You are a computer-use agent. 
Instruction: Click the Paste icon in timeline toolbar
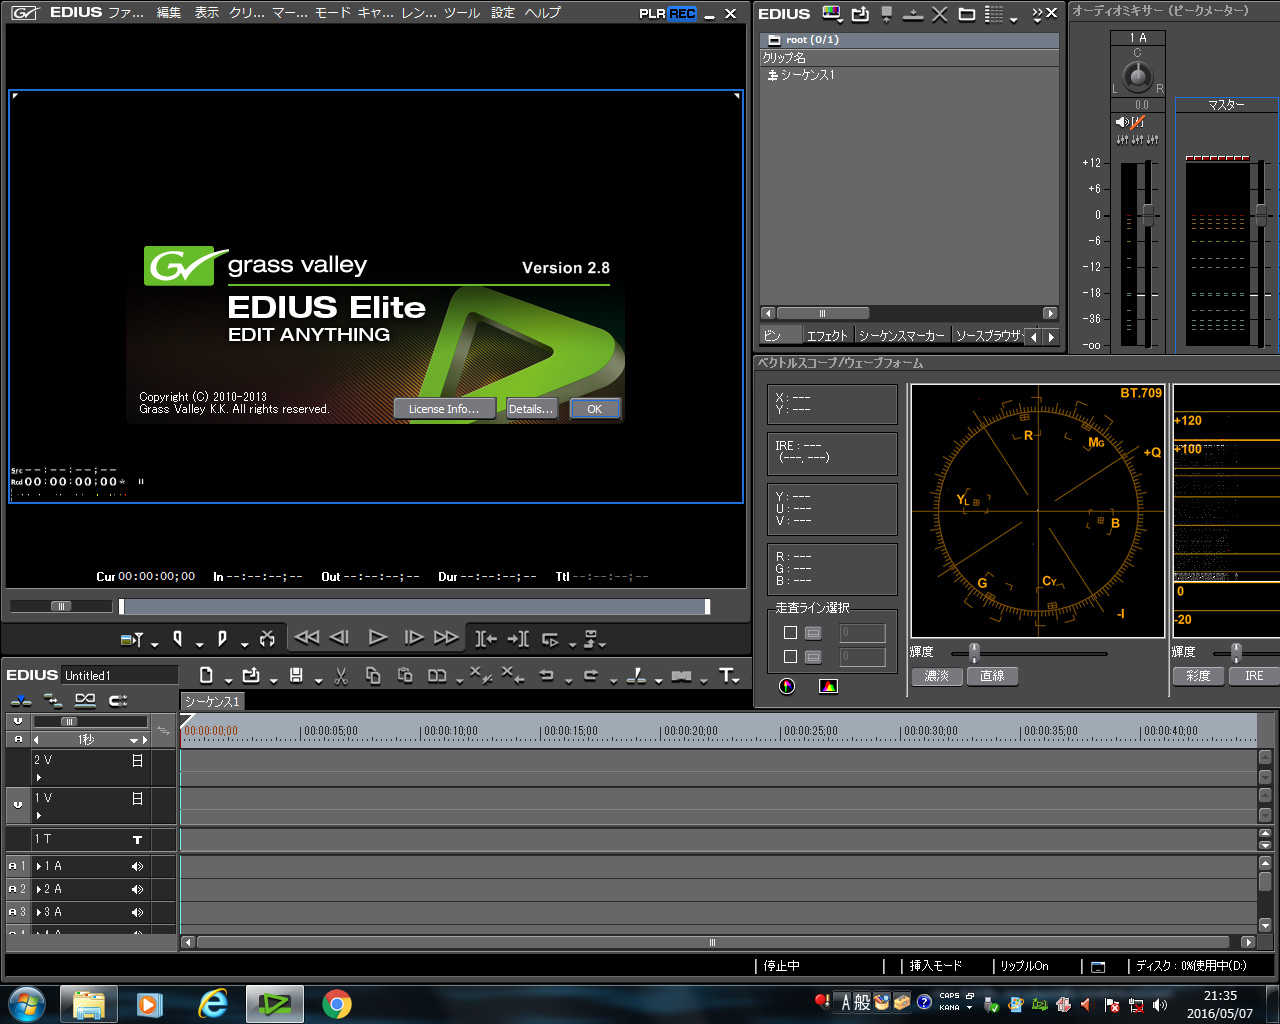(x=405, y=676)
